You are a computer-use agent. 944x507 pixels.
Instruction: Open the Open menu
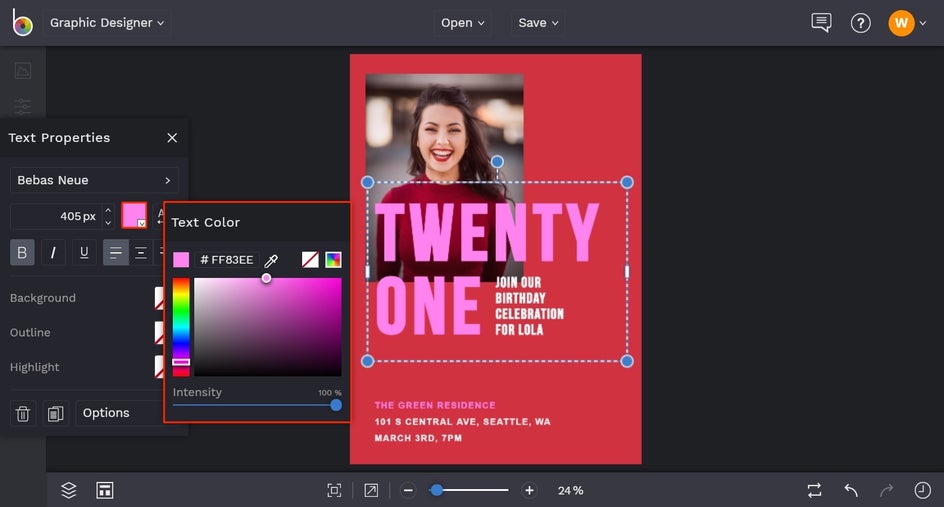coord(462,23)
